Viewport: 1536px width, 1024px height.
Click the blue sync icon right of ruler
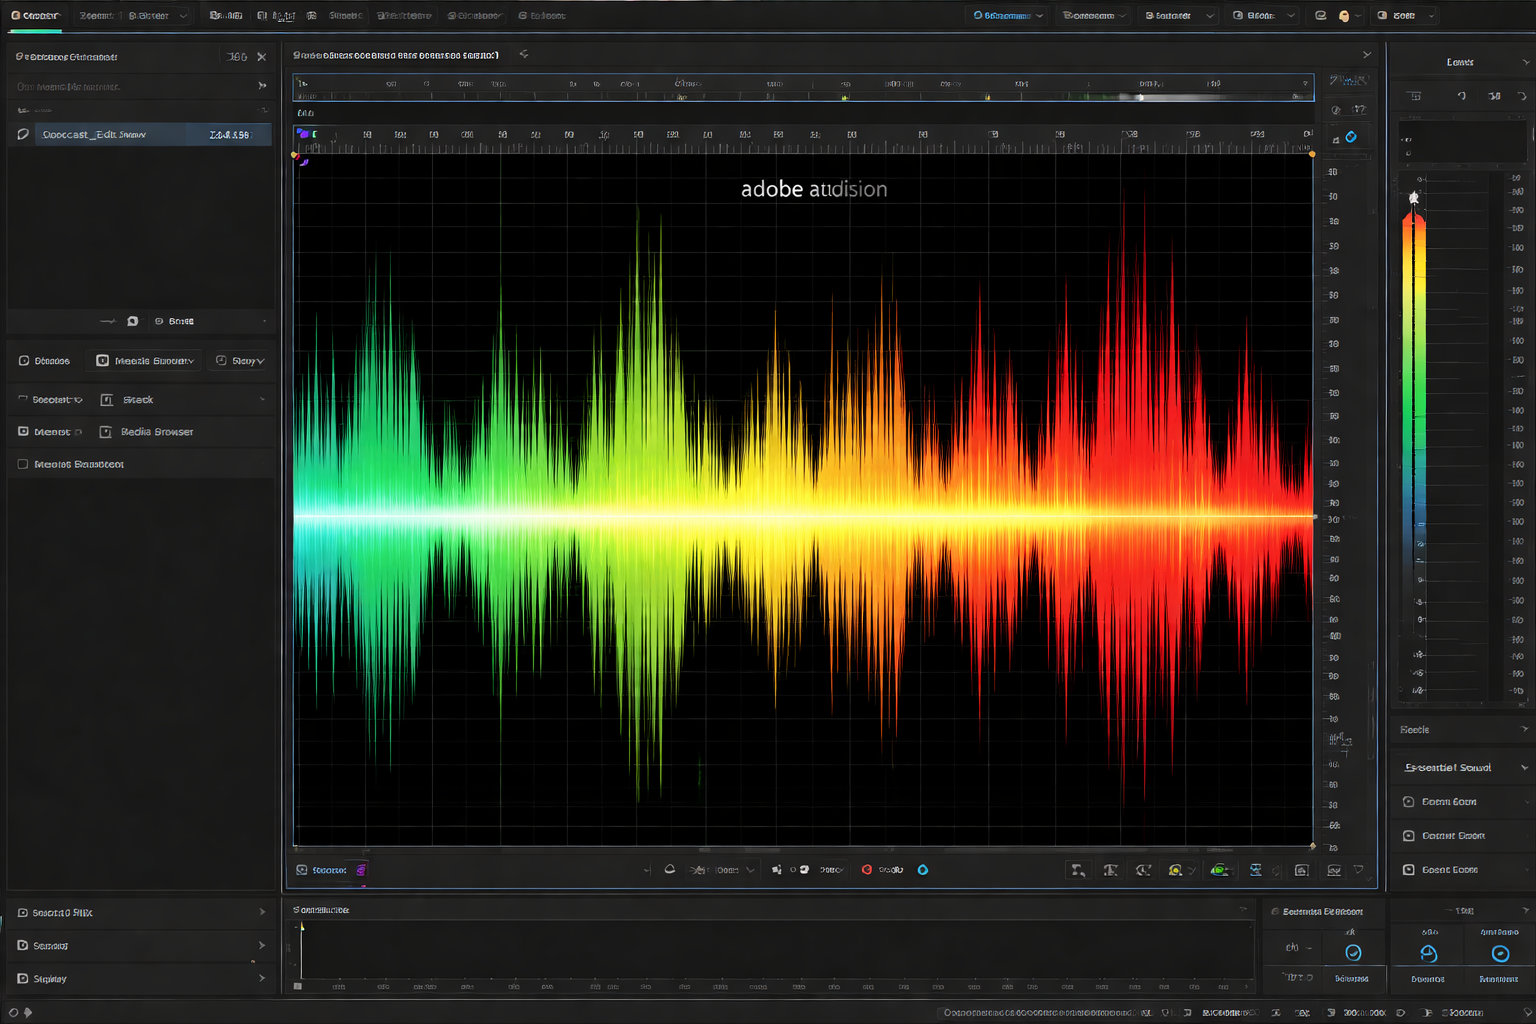point(1351,137)
